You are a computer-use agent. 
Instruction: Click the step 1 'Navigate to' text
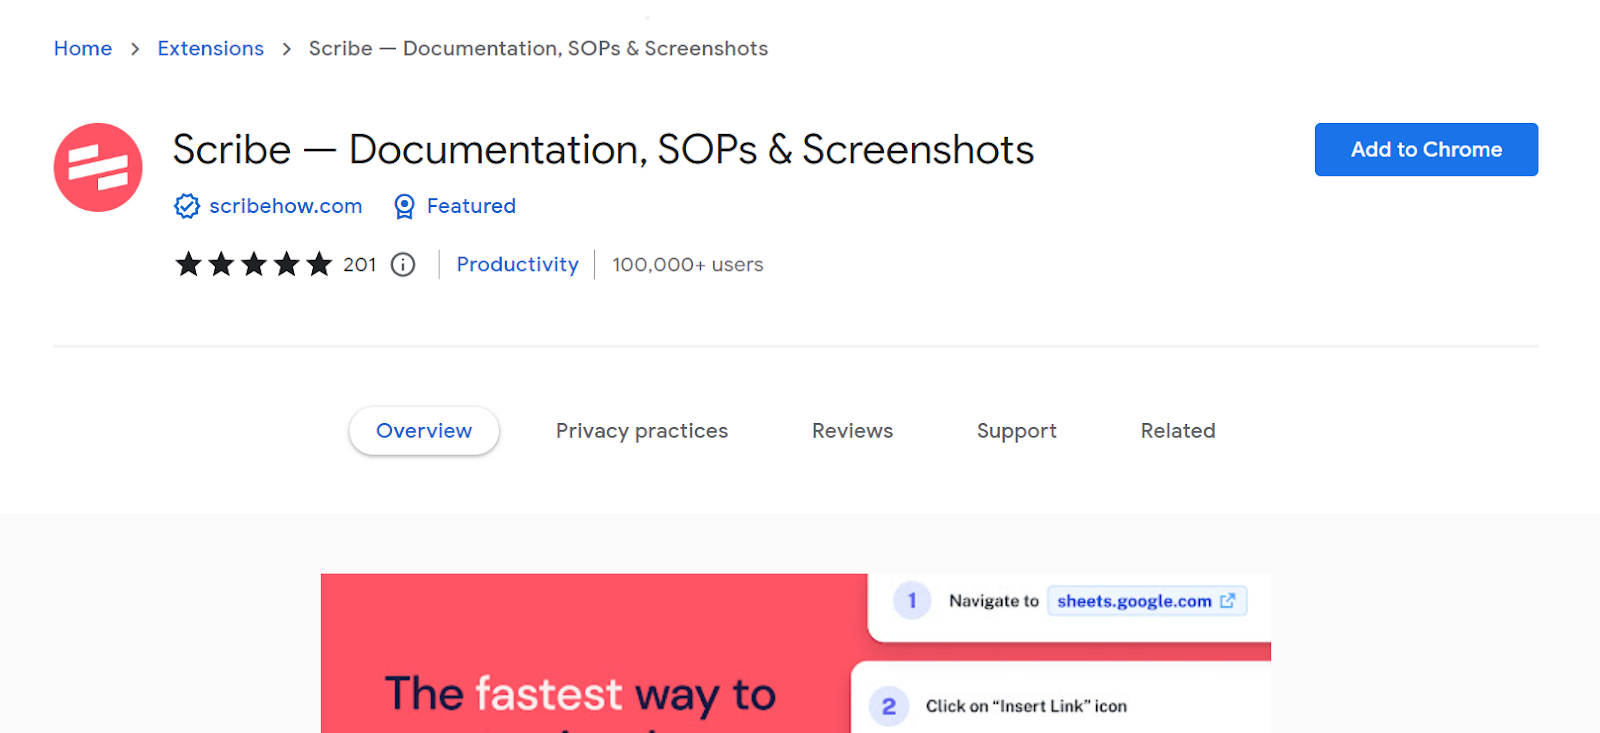click(x=994, y=601)
